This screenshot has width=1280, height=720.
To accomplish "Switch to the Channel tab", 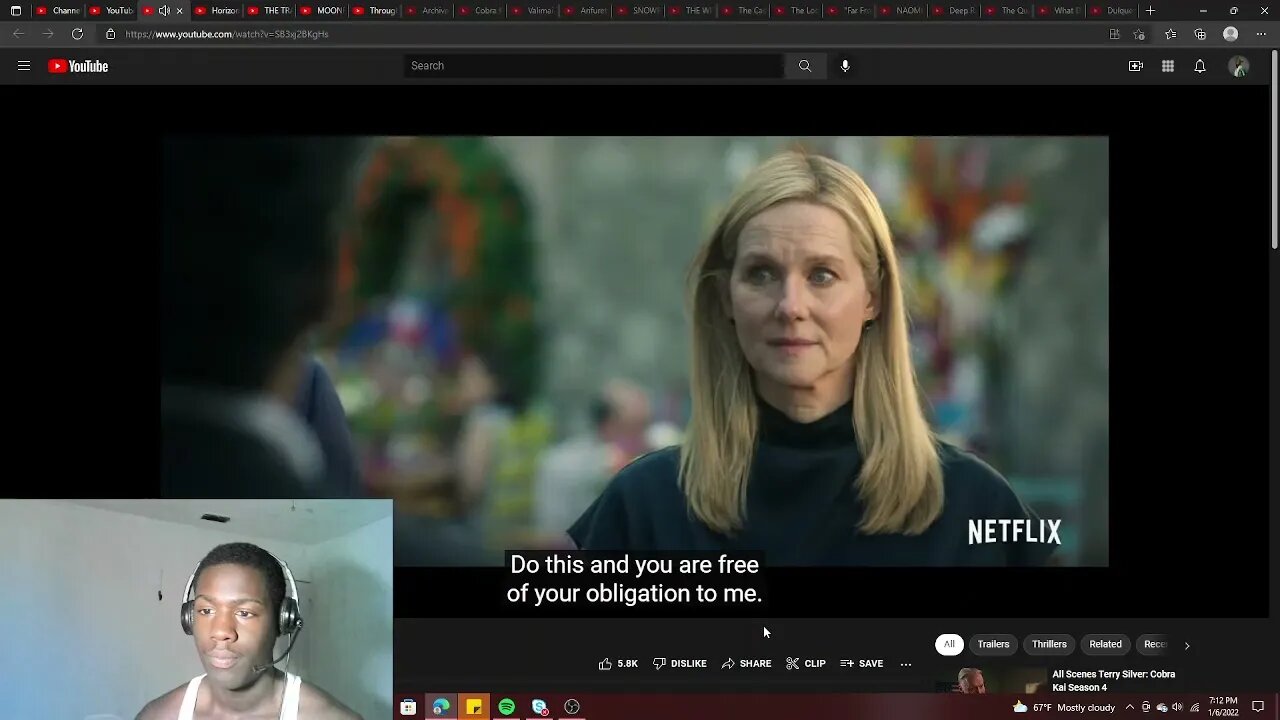I will click(x=58, y=11).
